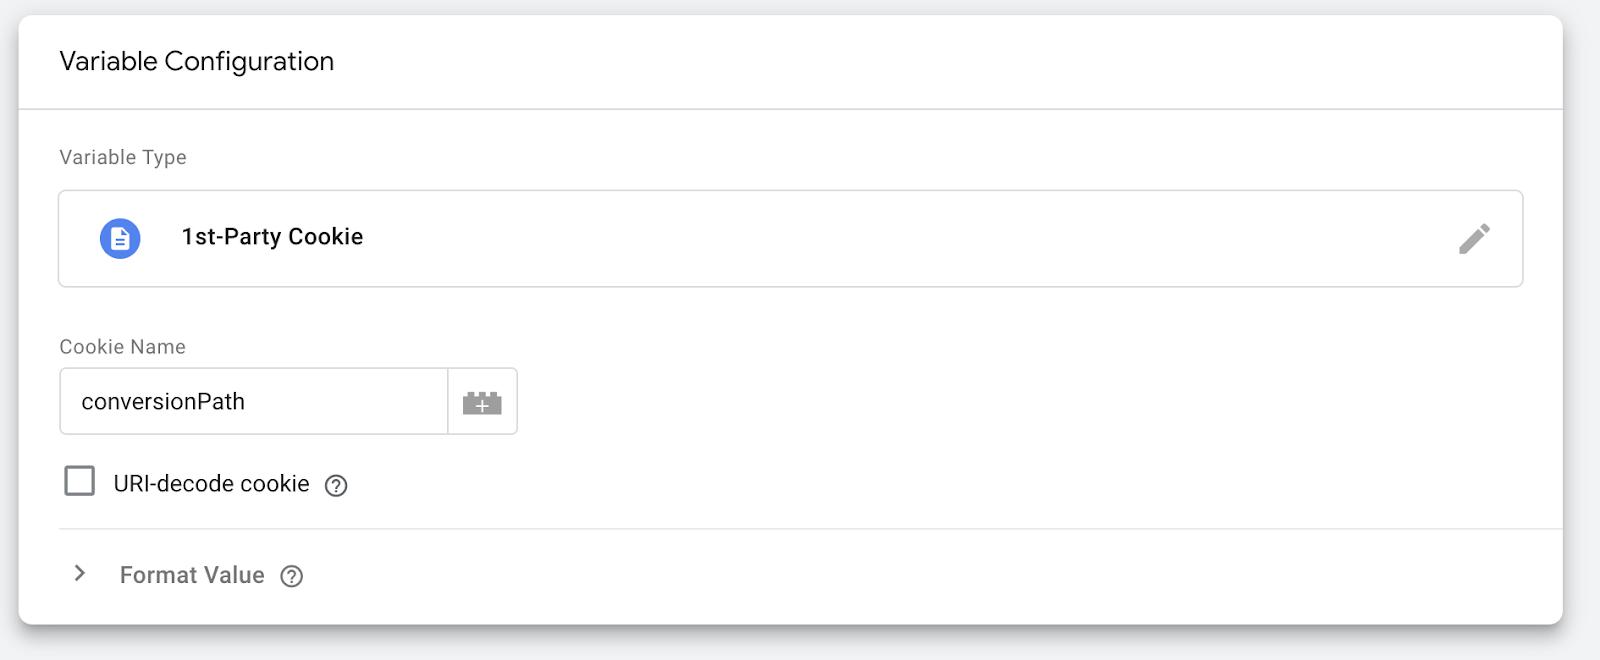
Task: Click the Cookie Name field label
Action: (x=122, y=347)
